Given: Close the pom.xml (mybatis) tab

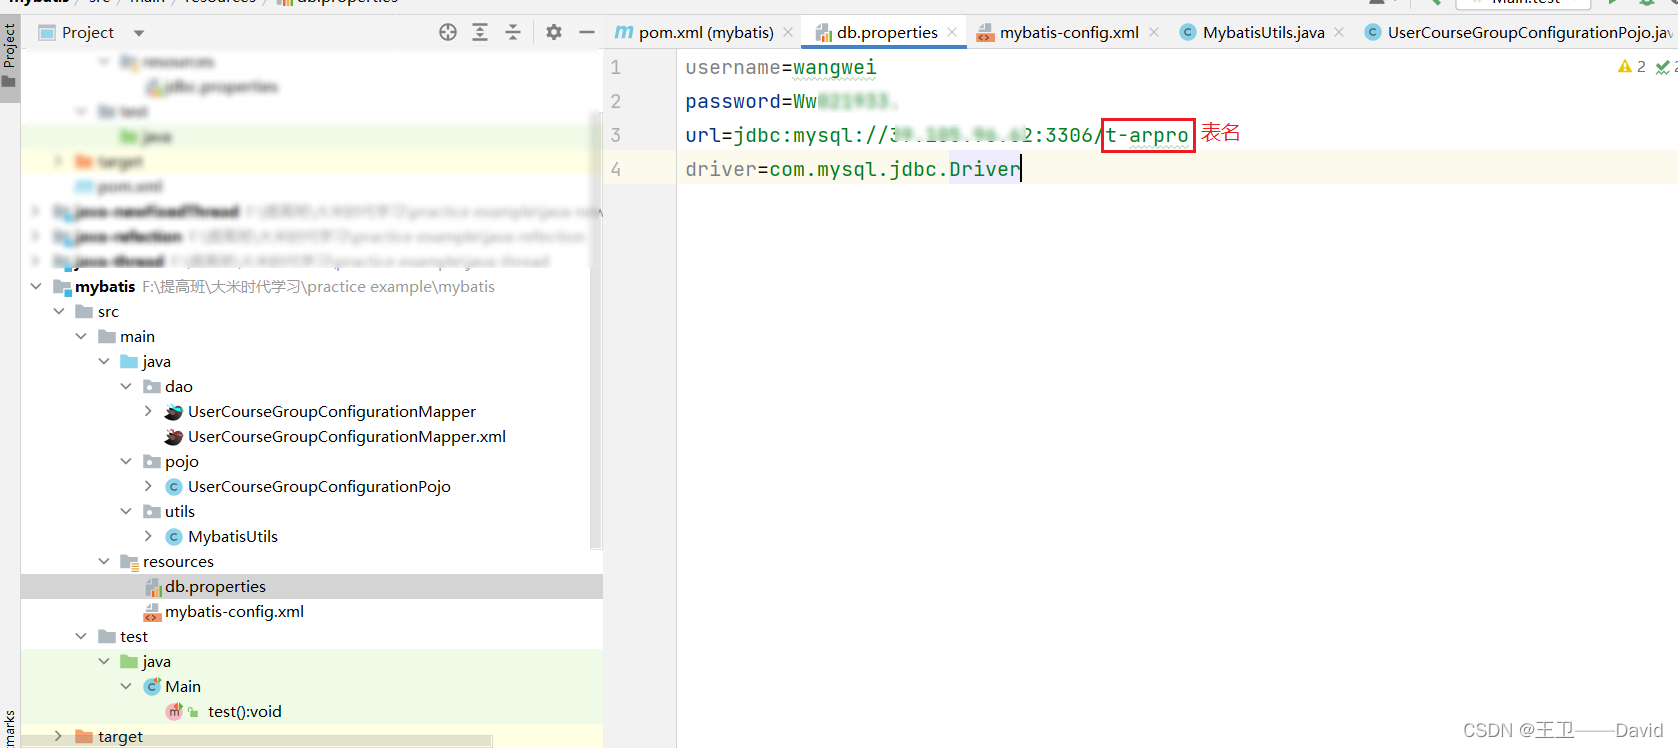Looking at the screenshot, I should [x=788, y=32].
